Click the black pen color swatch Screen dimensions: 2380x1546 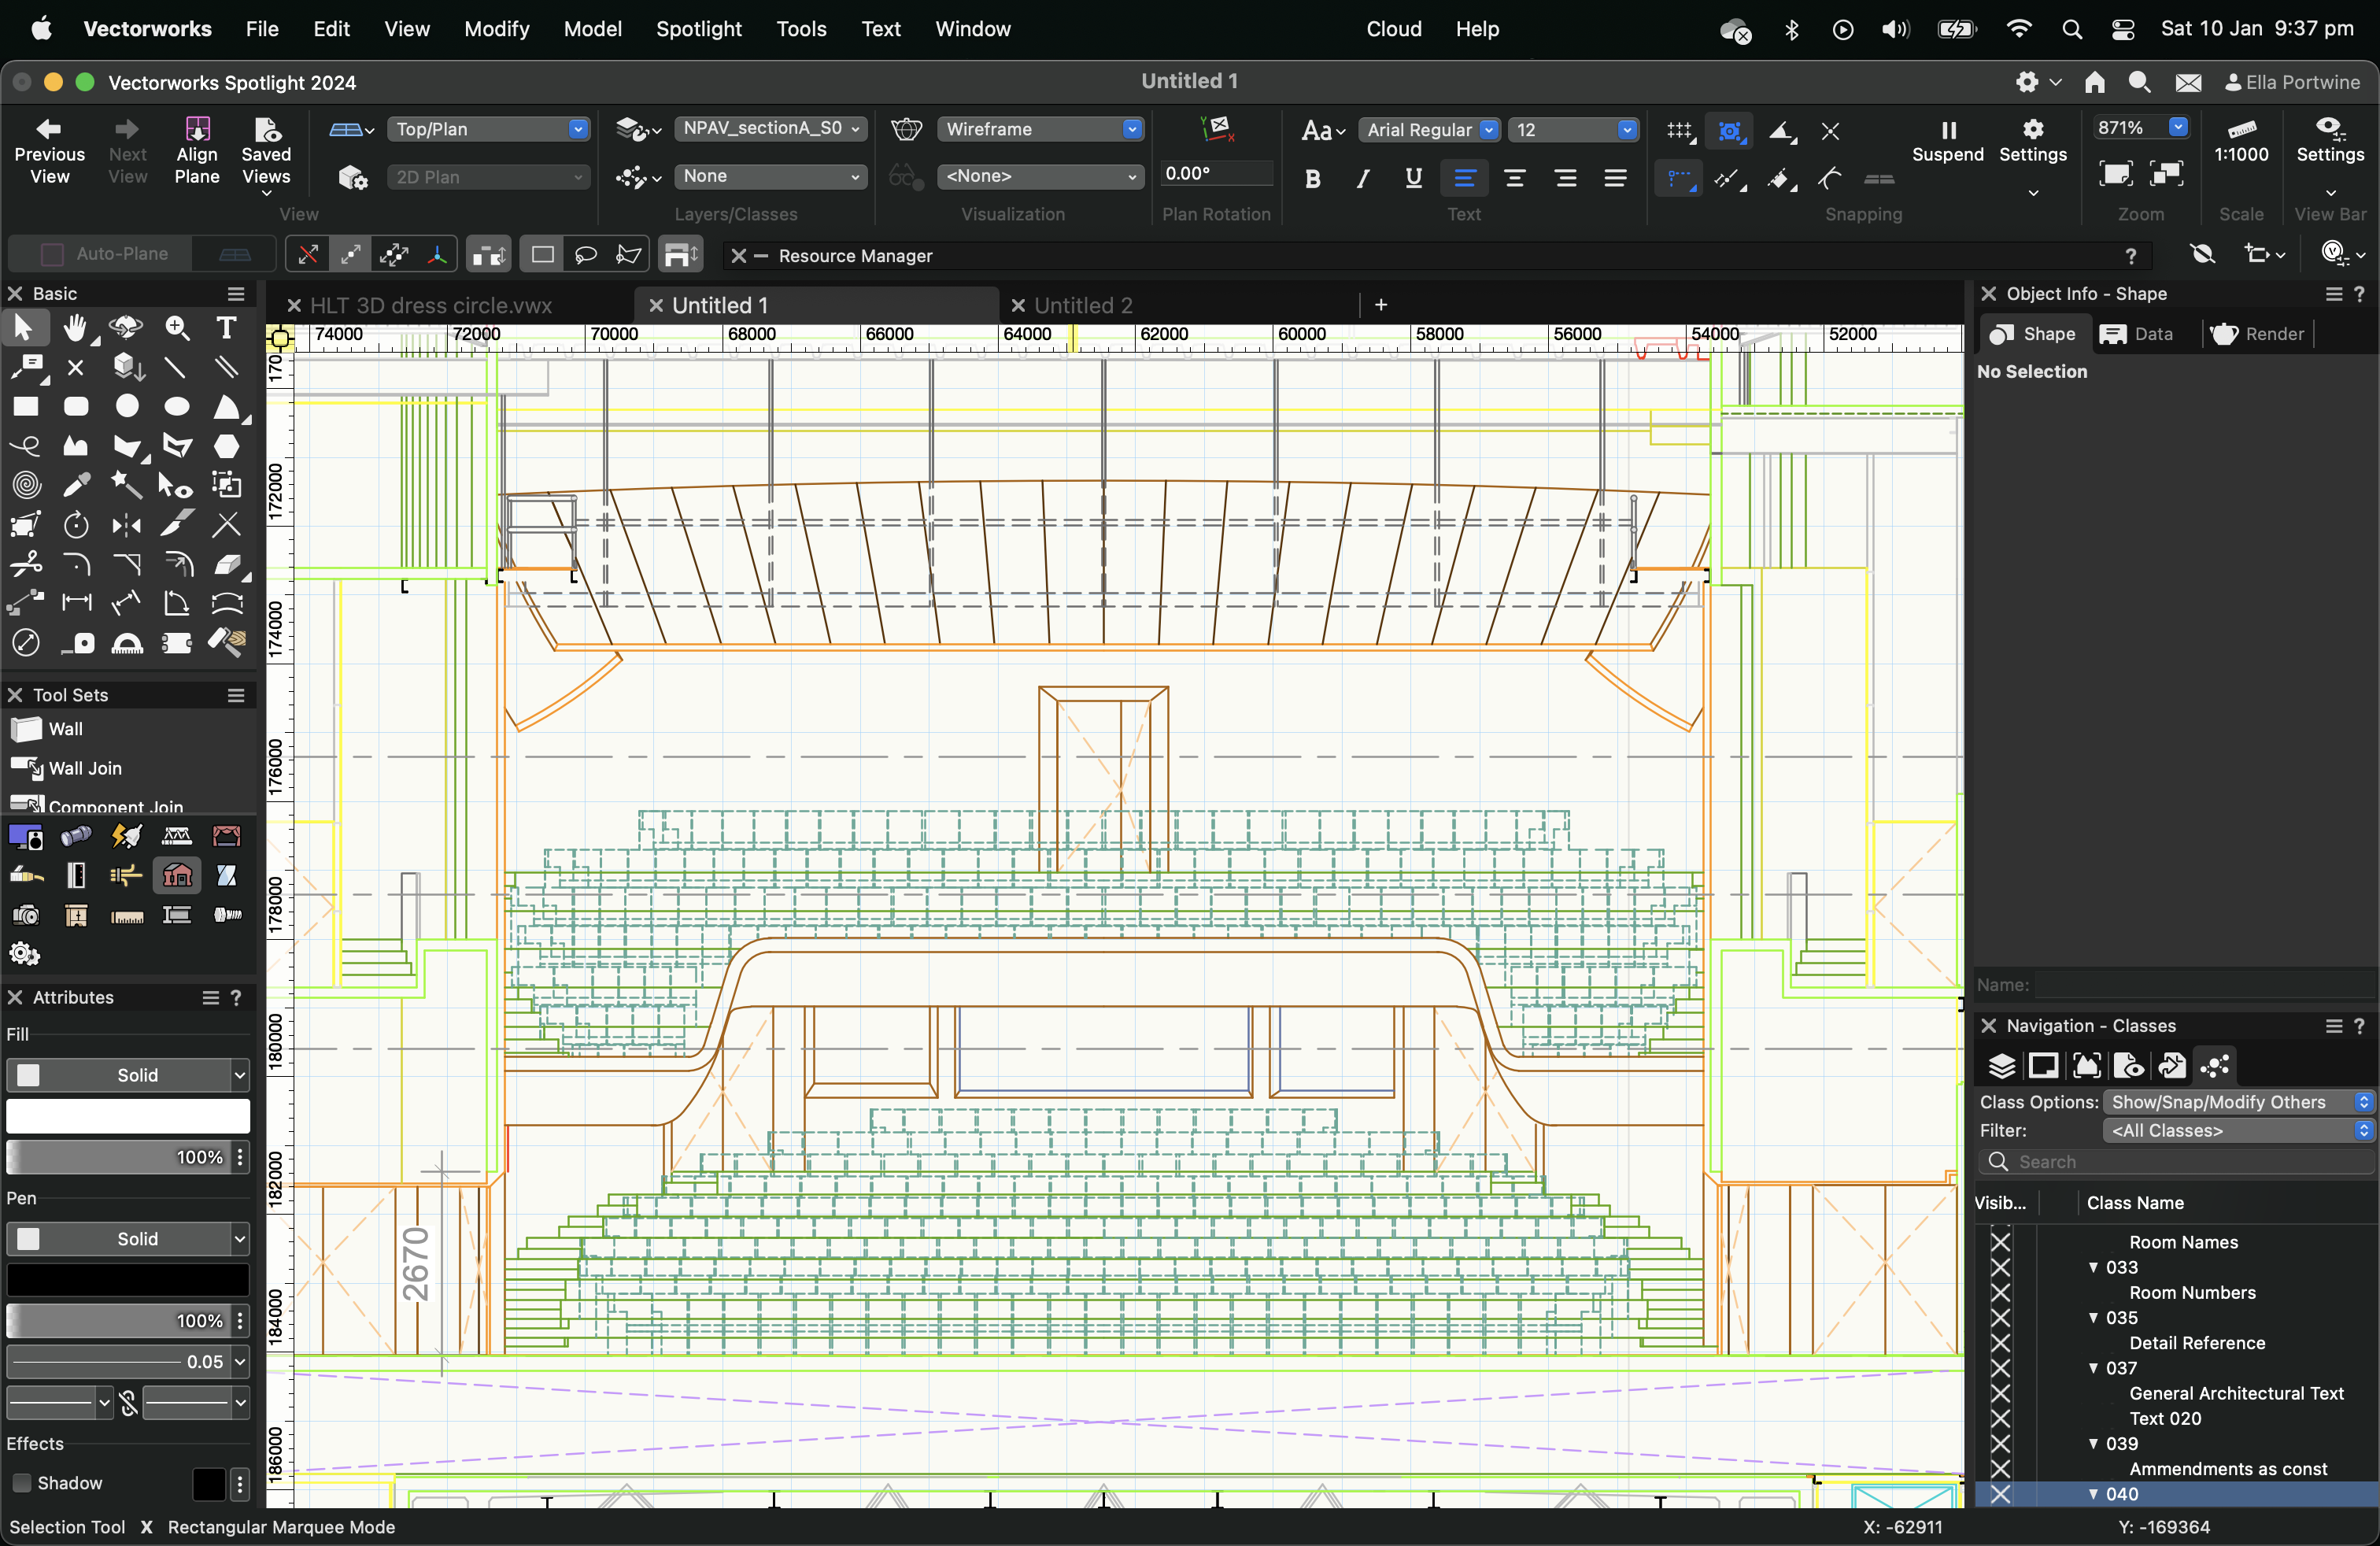click(128, 1280)
